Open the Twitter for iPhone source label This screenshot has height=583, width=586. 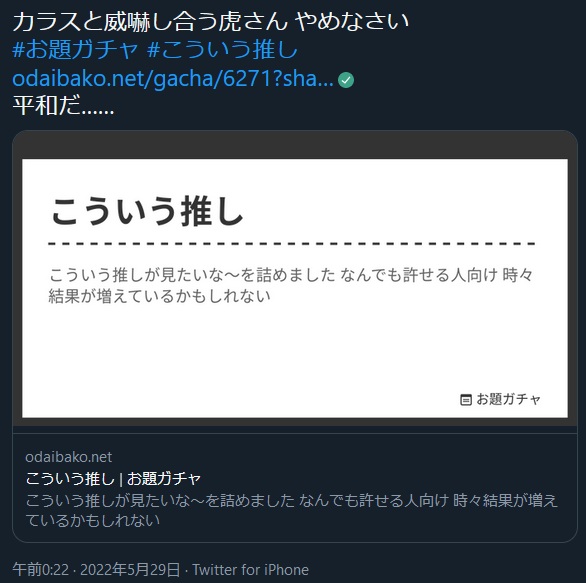pyautogui.click(x=250, y=570)
